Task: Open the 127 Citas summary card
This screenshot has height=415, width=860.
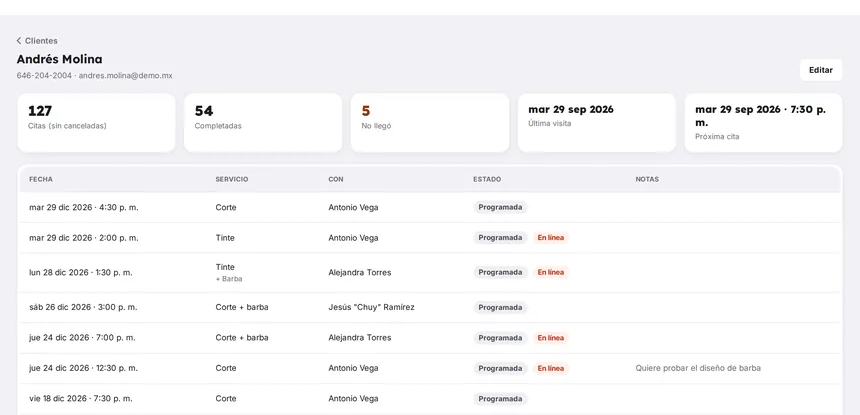Action: click(97, 122)
